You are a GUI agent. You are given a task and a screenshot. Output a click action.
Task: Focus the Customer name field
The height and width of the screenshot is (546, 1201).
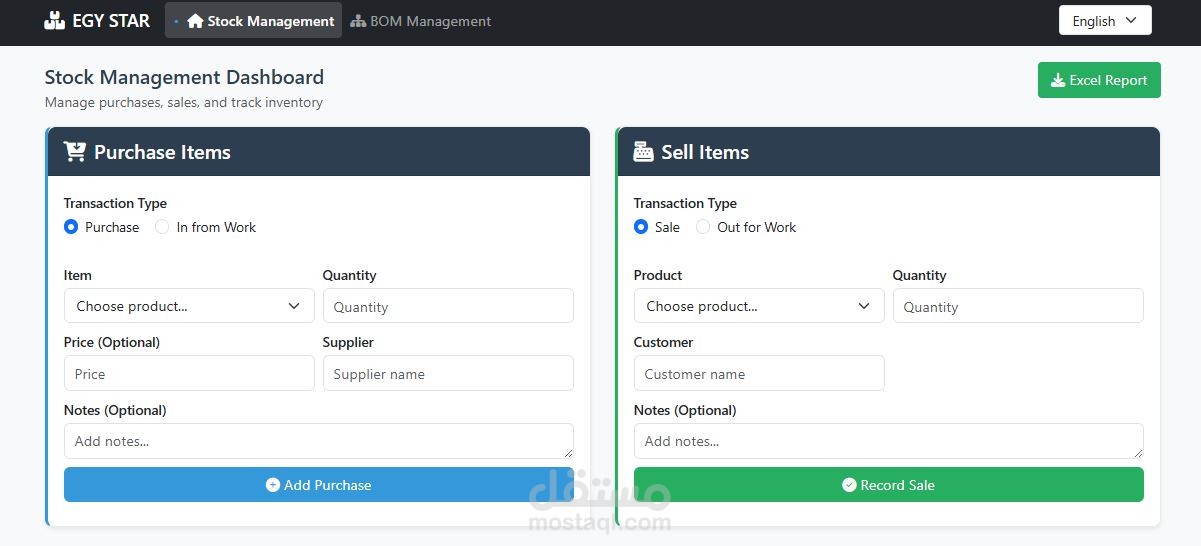[x=759, y=373]
